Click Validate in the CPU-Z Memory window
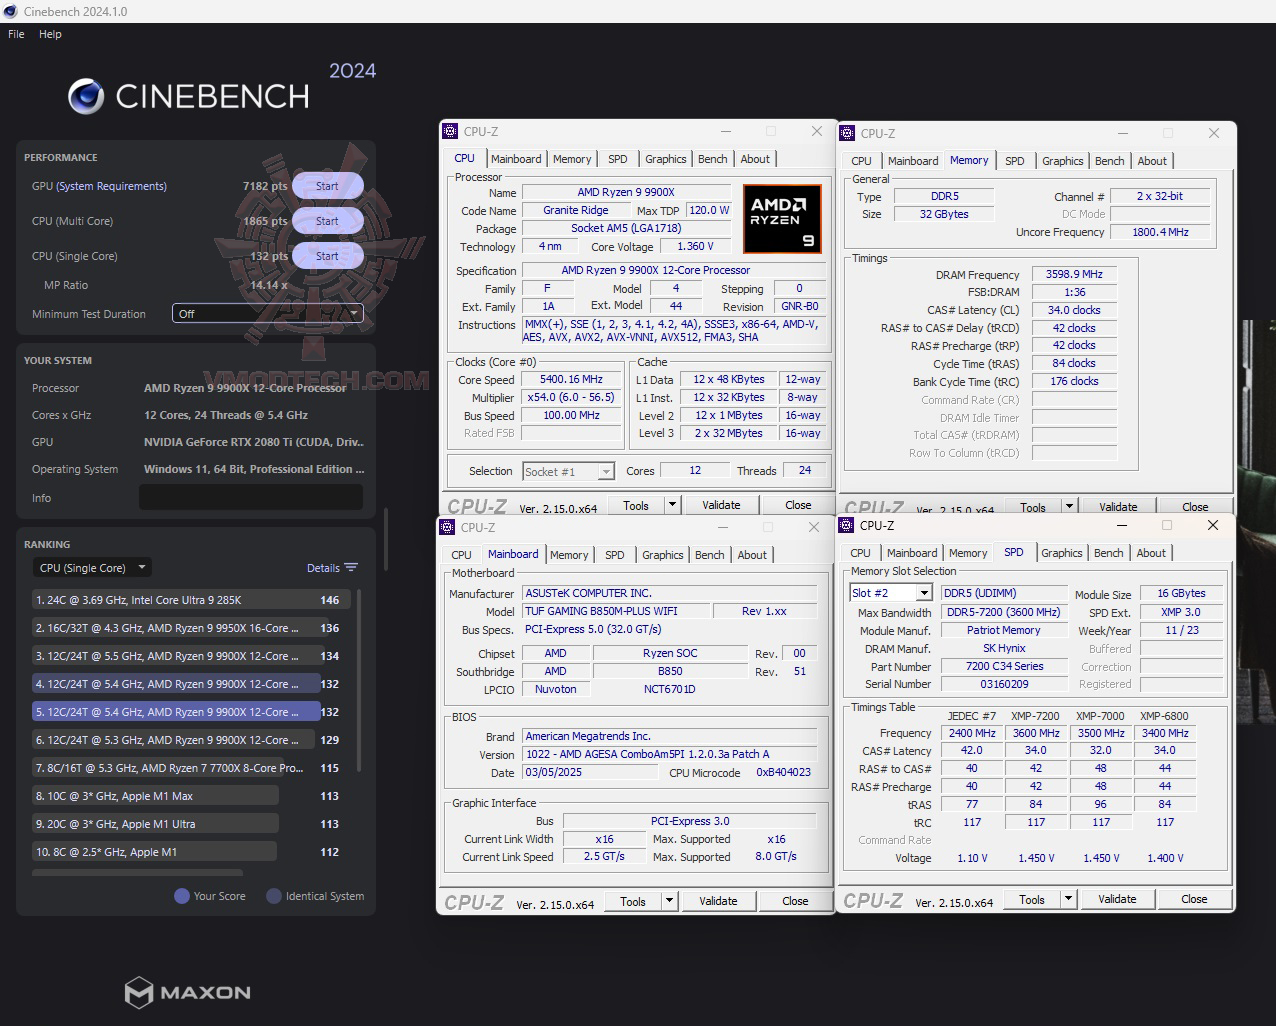This screenshot has height=1026, width=1276. (1118, 507)
